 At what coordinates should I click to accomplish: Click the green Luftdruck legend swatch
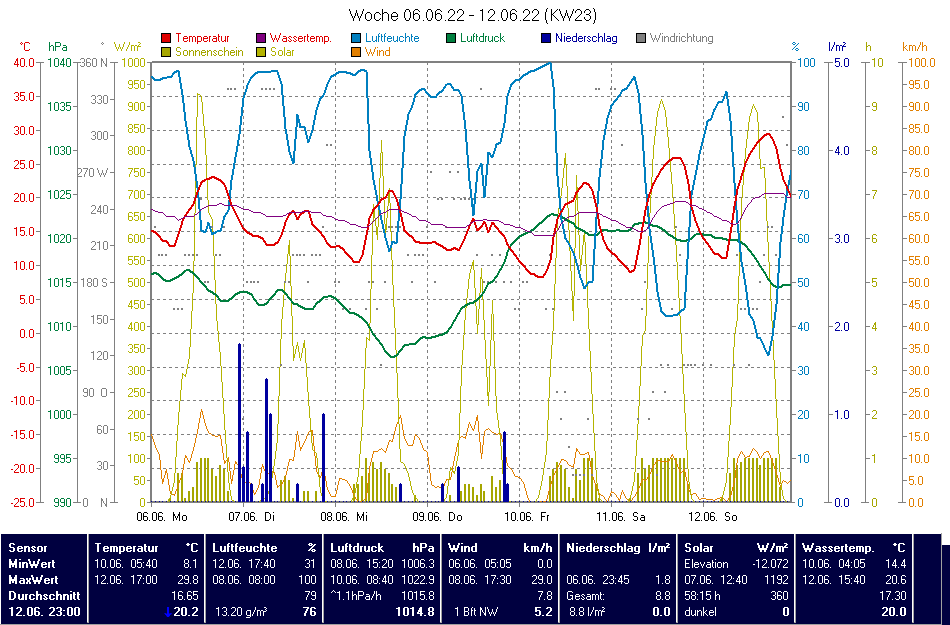(451, 38)
